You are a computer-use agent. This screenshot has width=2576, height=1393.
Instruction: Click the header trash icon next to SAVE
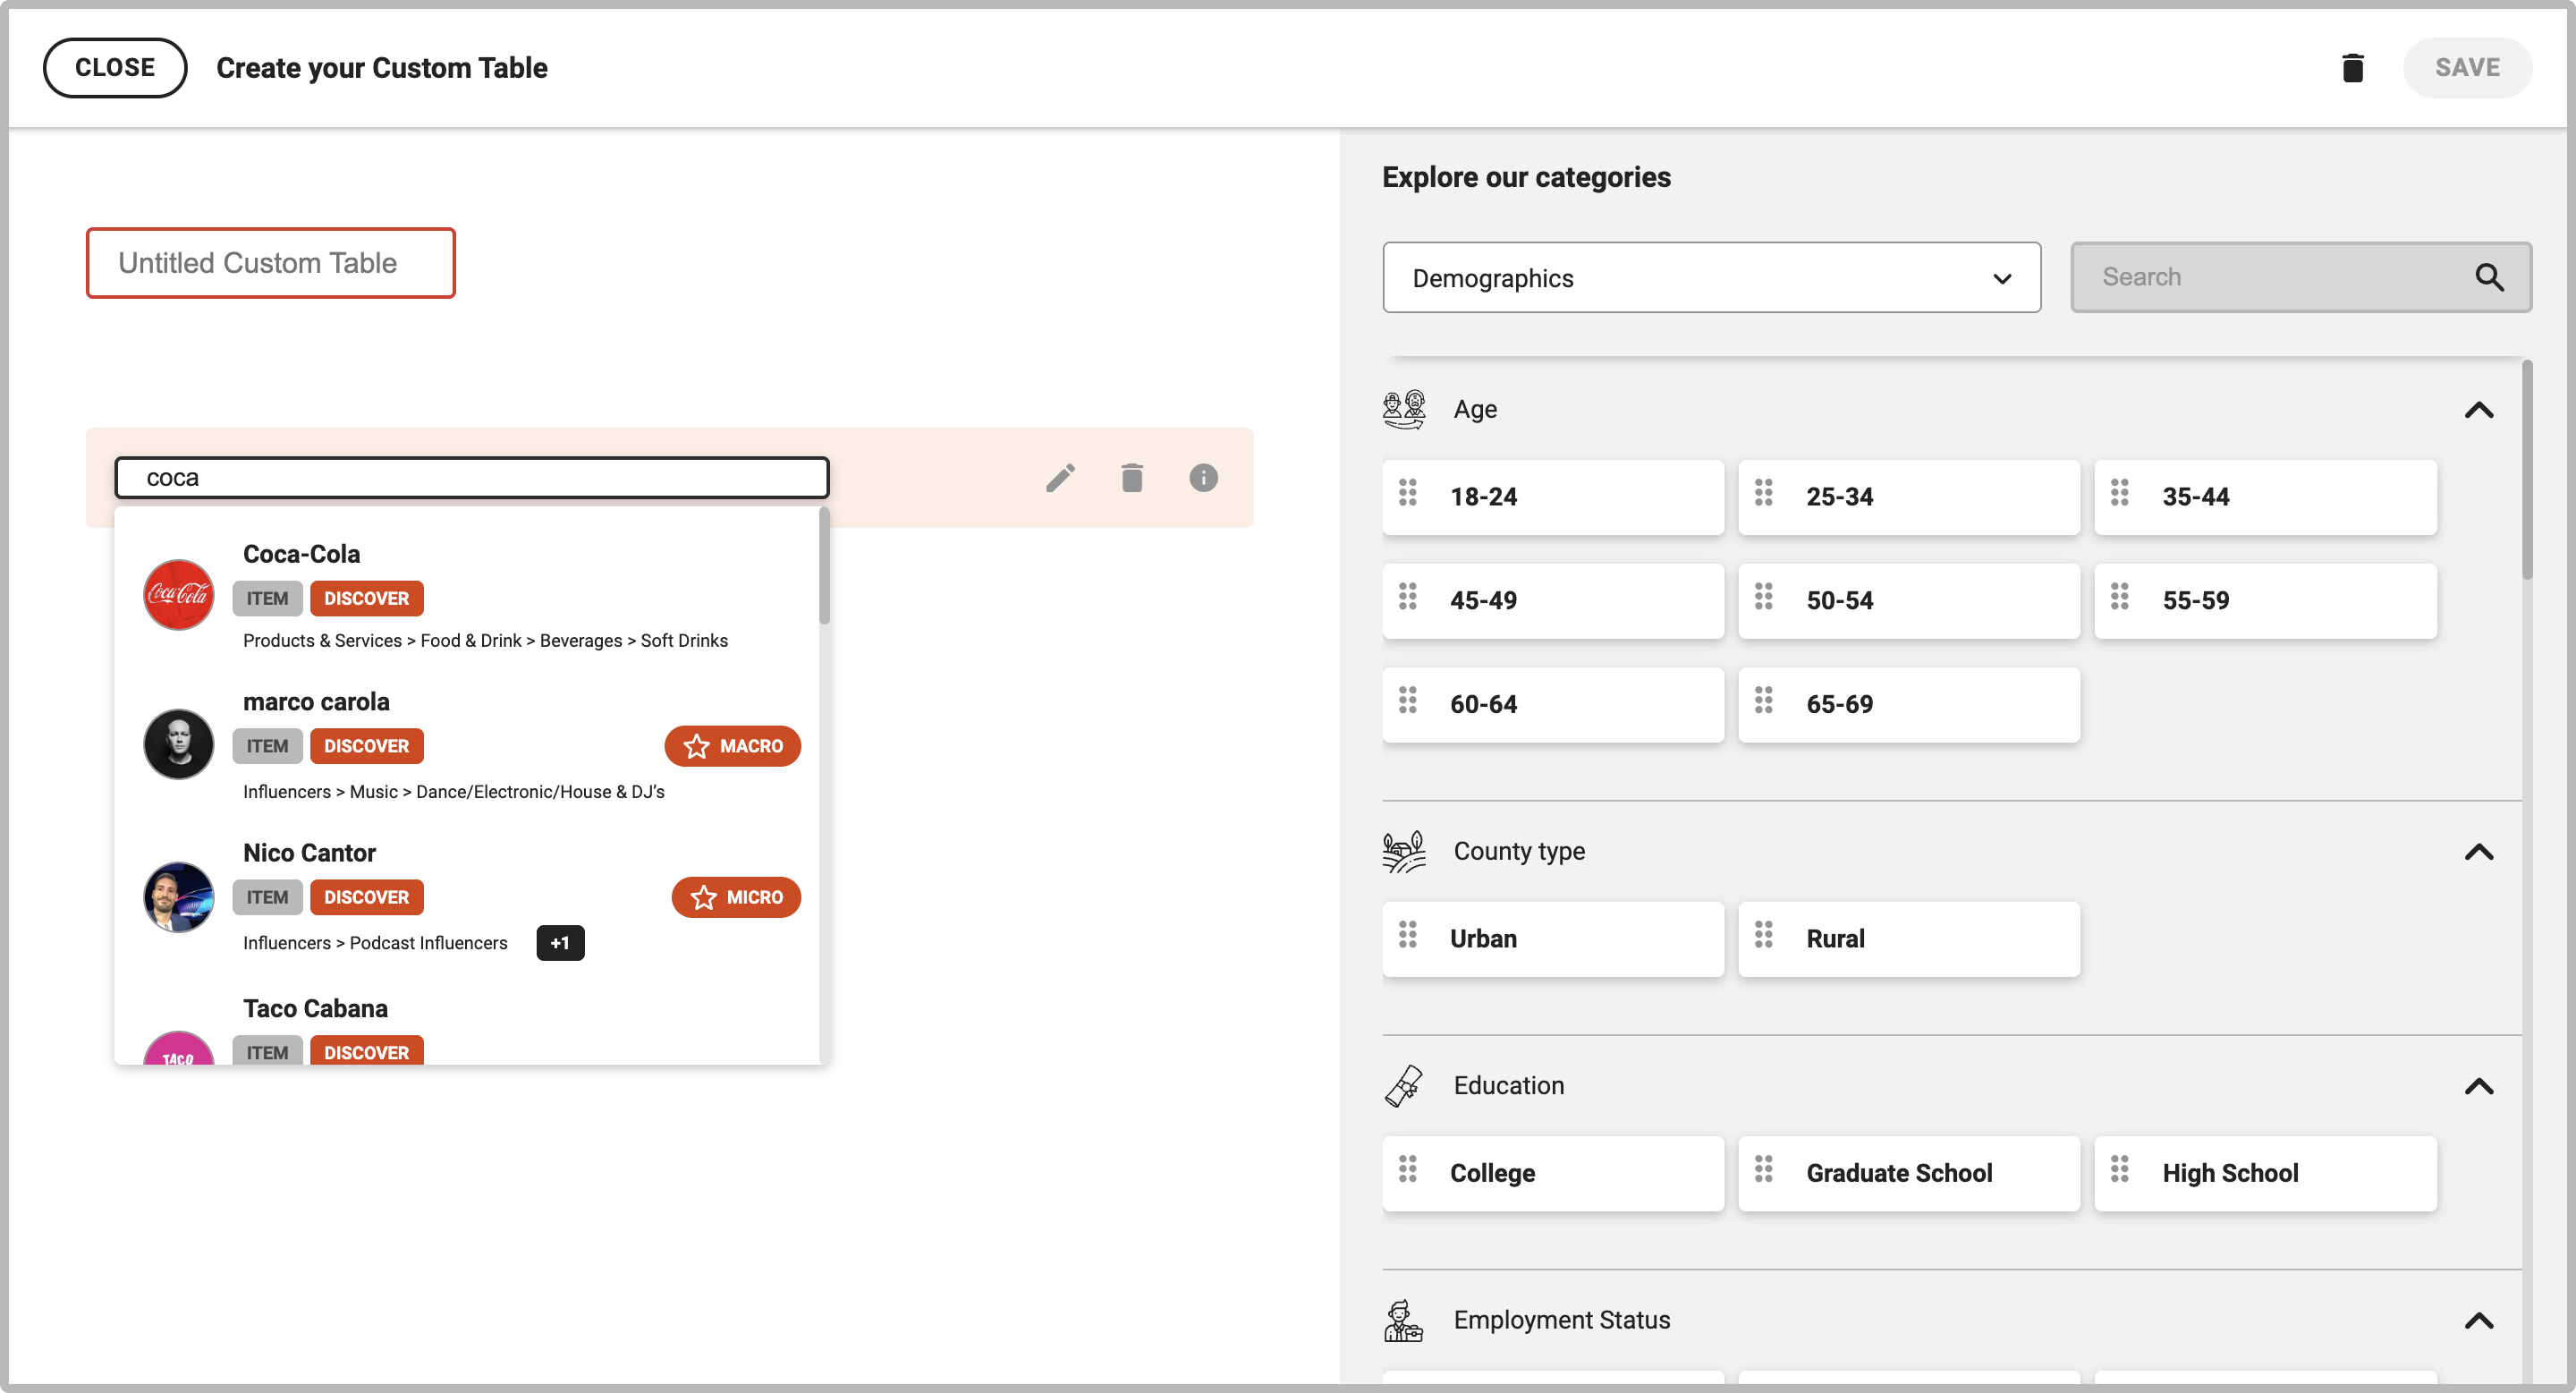2352,68
